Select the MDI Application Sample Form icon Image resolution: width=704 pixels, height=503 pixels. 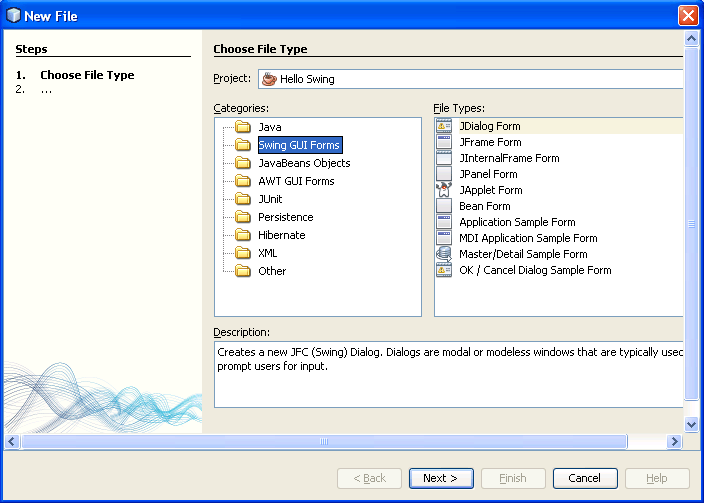444,238
